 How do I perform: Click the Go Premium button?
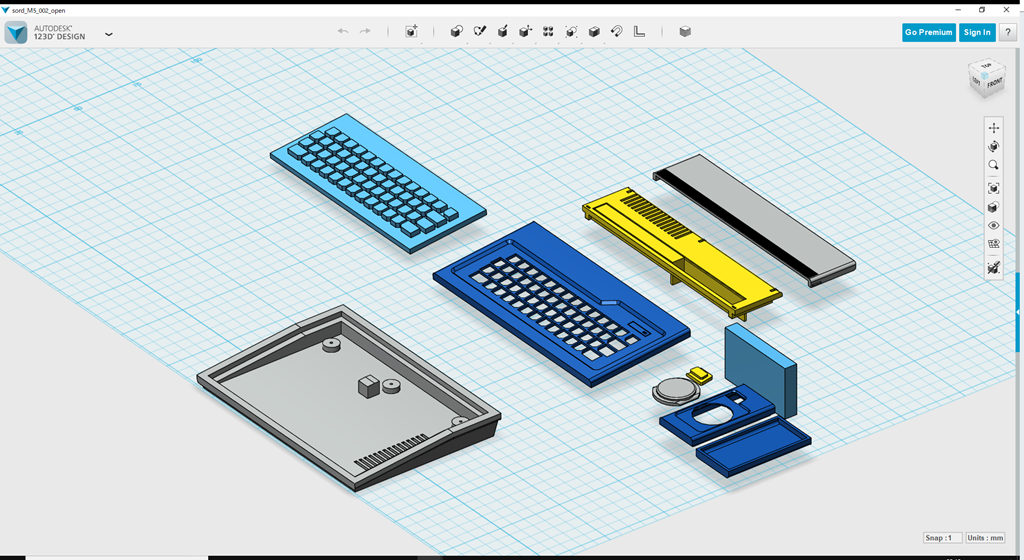[x=928, y=32]
